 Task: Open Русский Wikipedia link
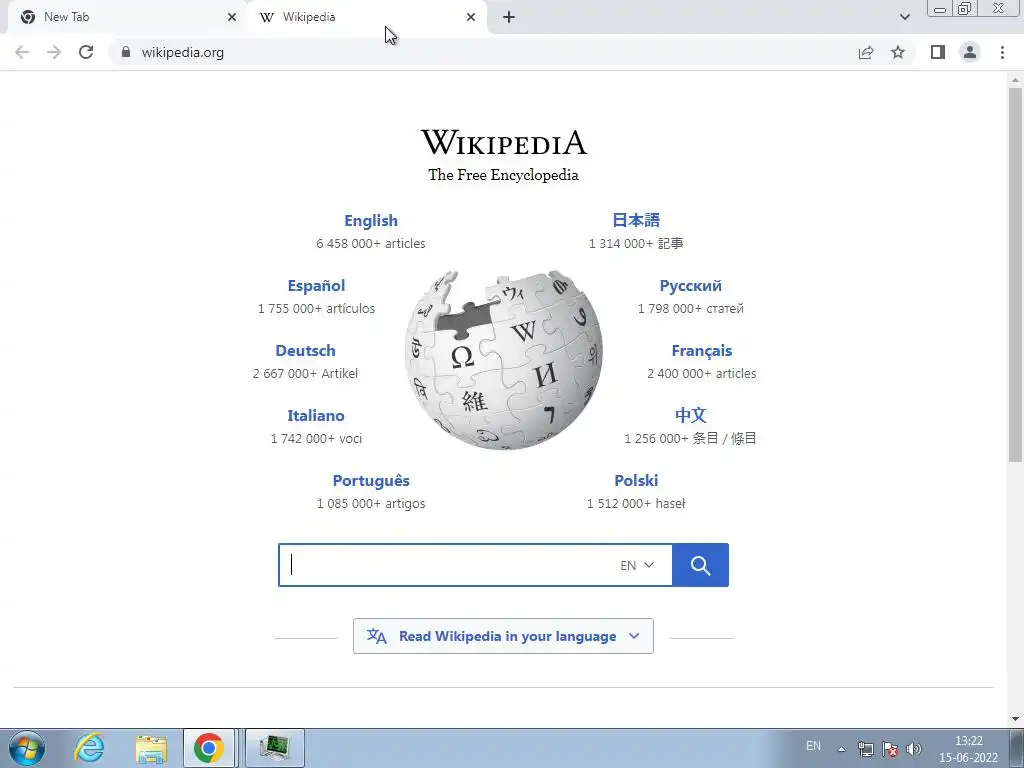pyautogui.click(x=690, y=285)
